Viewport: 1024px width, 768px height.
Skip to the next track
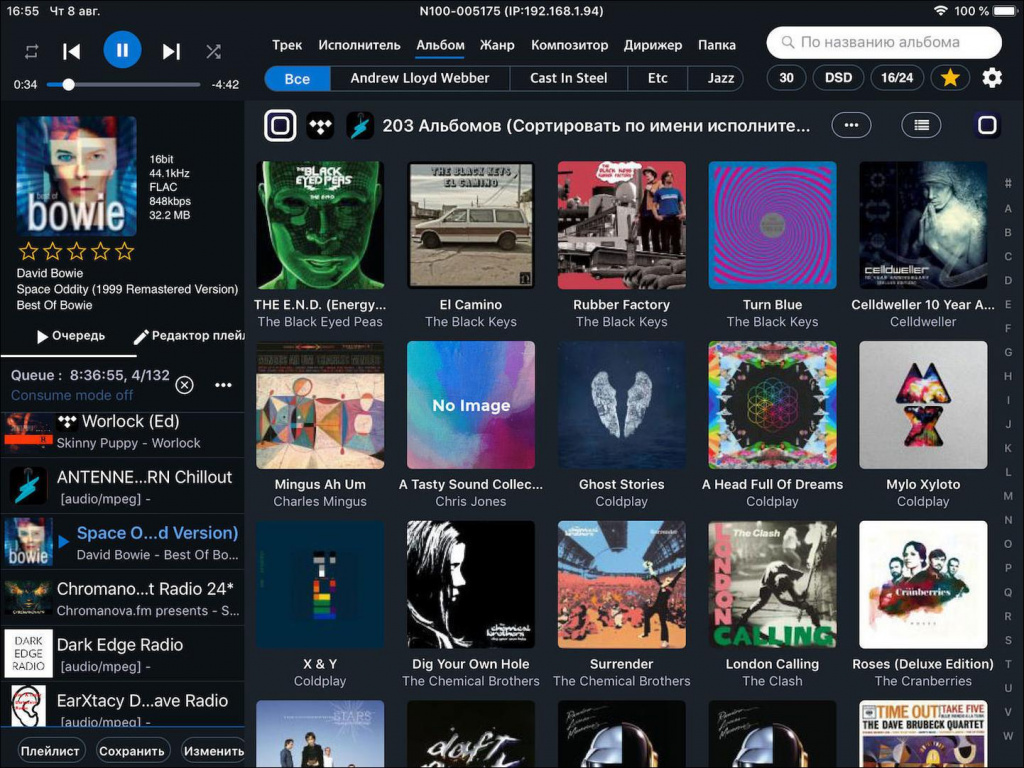[x=171, y=51]
